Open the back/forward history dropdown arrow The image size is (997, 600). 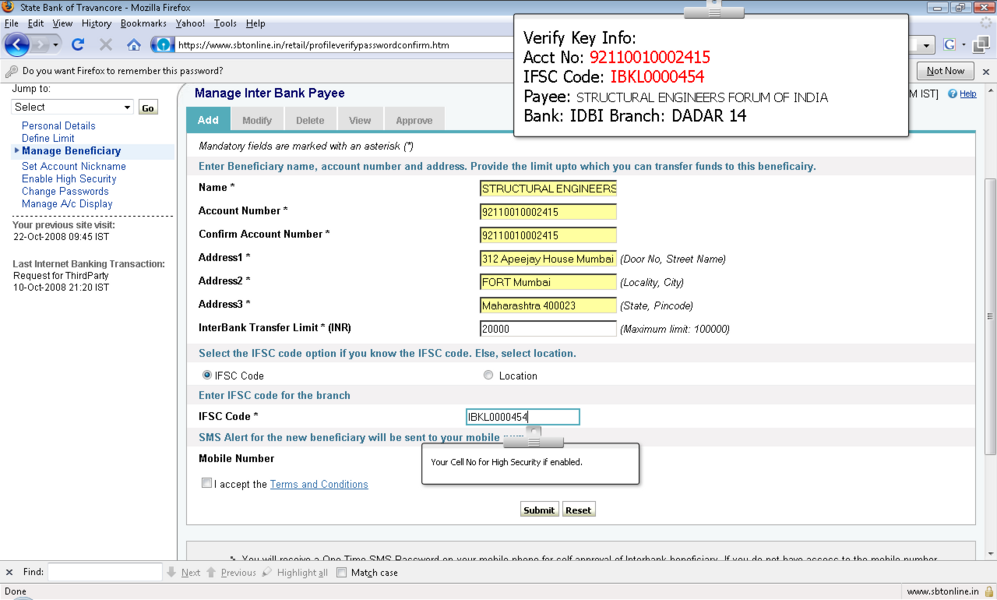[x=56, y=45]
